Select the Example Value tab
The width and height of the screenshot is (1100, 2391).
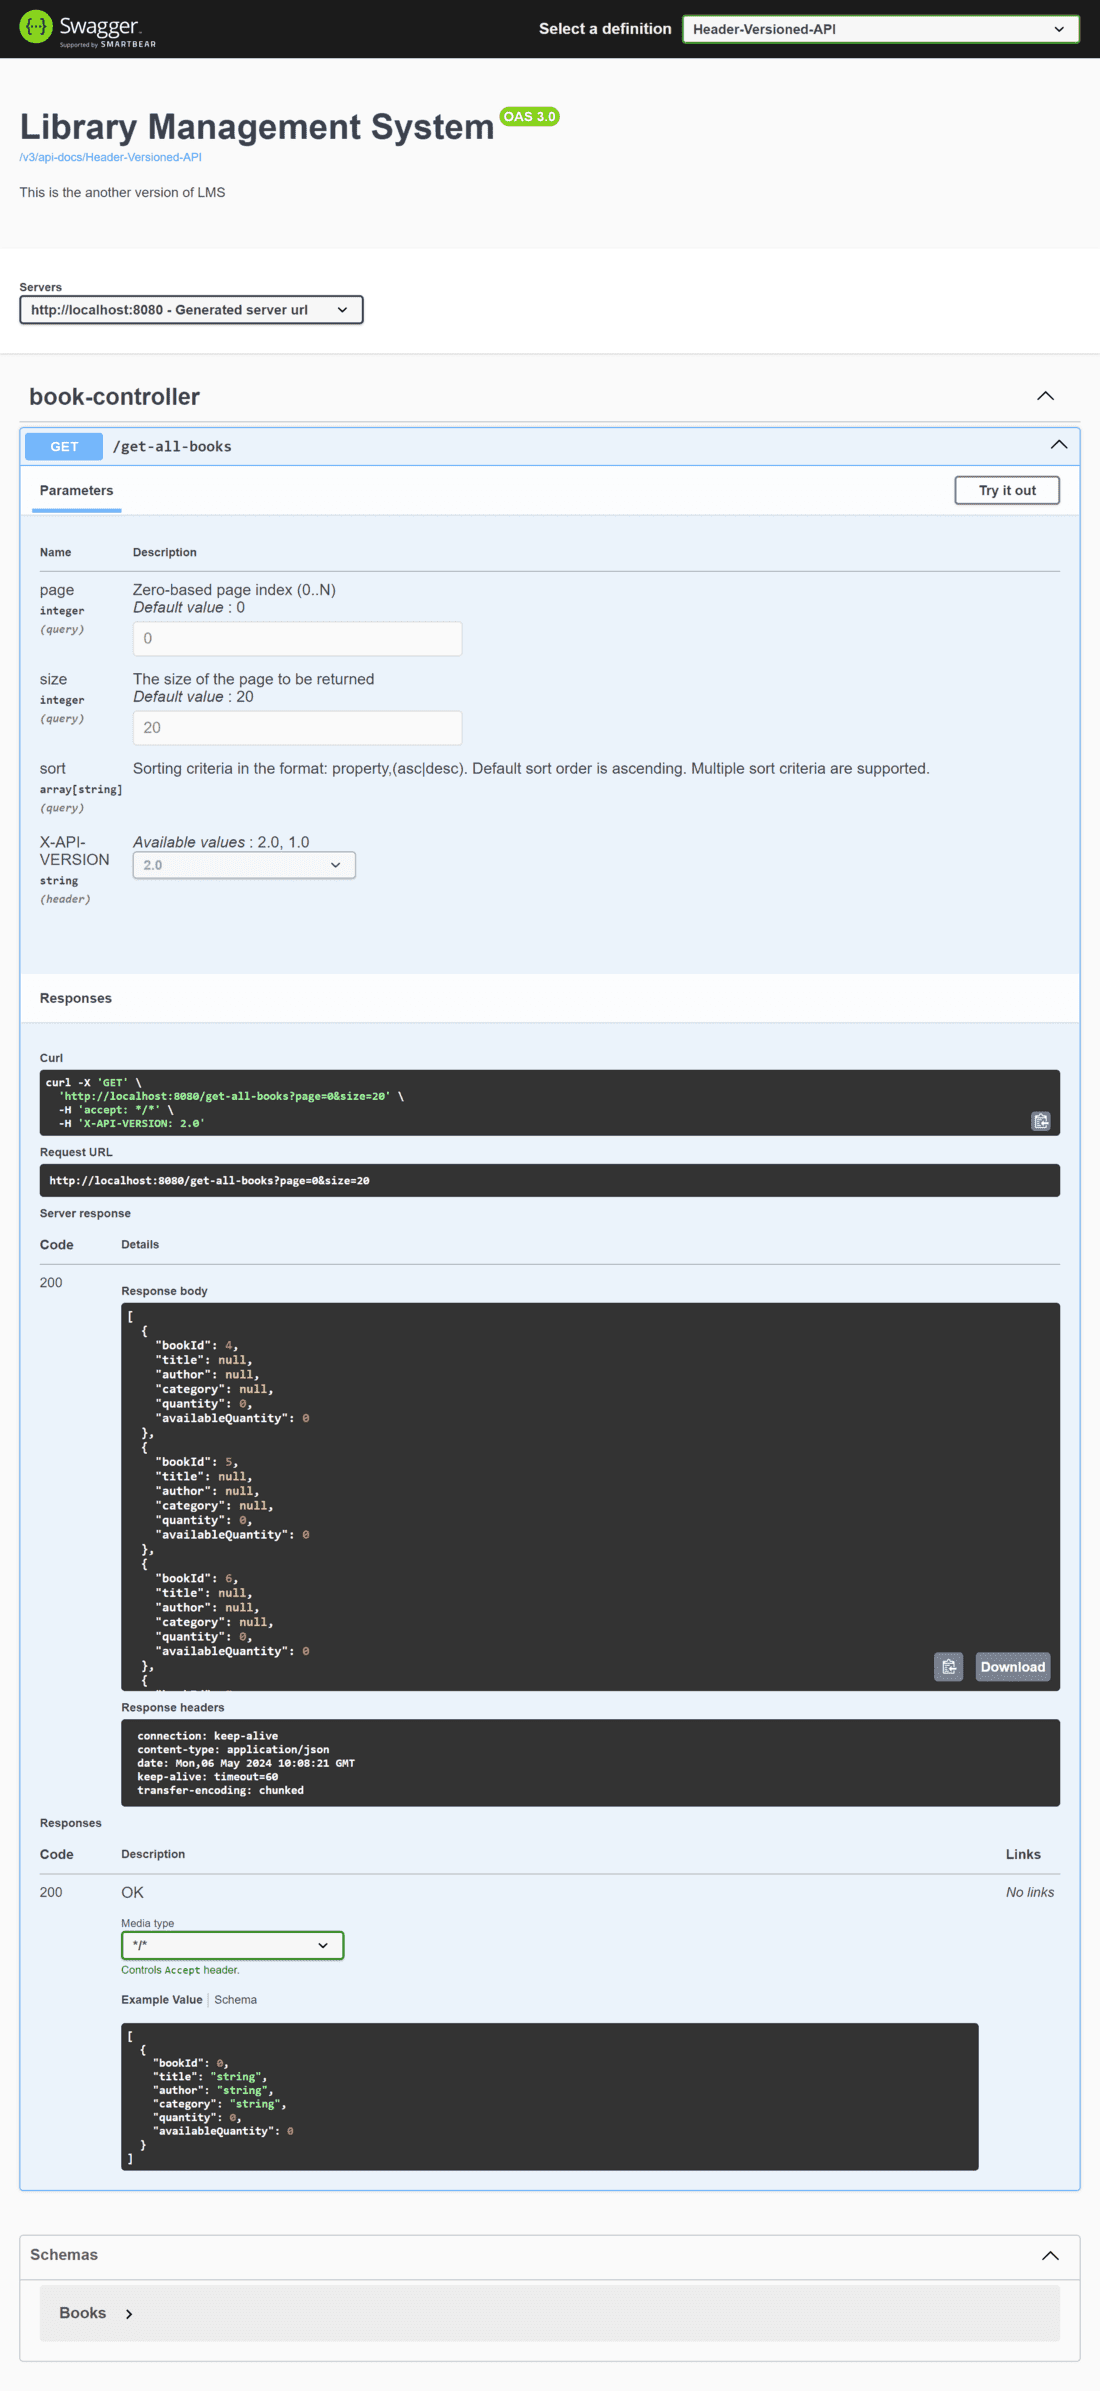162,2000
